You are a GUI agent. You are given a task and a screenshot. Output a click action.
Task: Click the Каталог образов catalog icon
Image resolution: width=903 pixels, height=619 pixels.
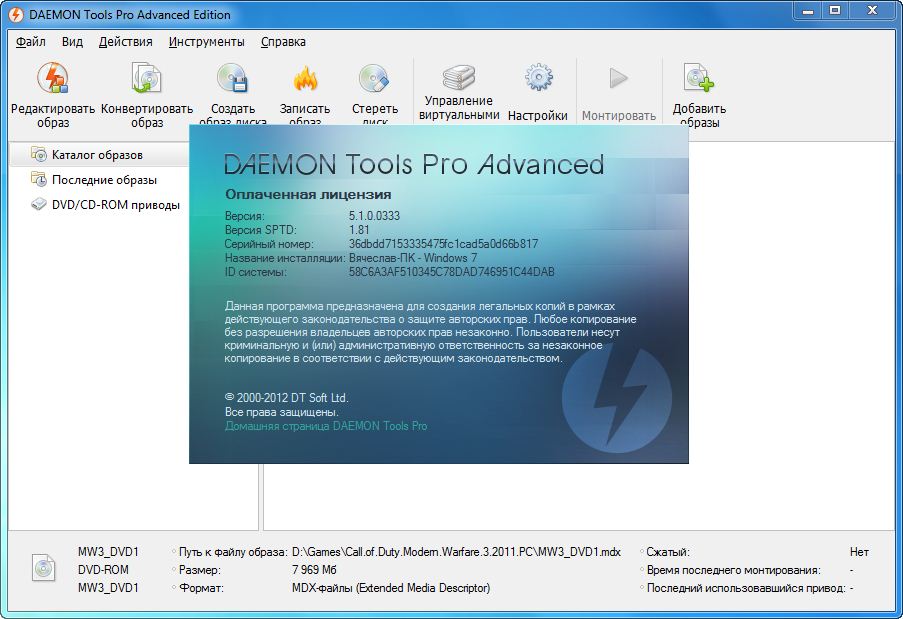(x=39, y=154)
